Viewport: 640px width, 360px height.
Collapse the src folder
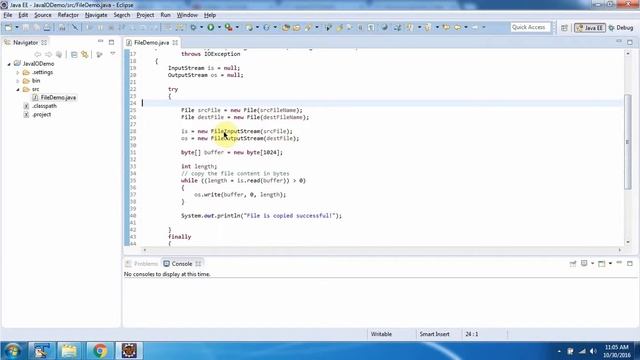[x=18, y=89]
